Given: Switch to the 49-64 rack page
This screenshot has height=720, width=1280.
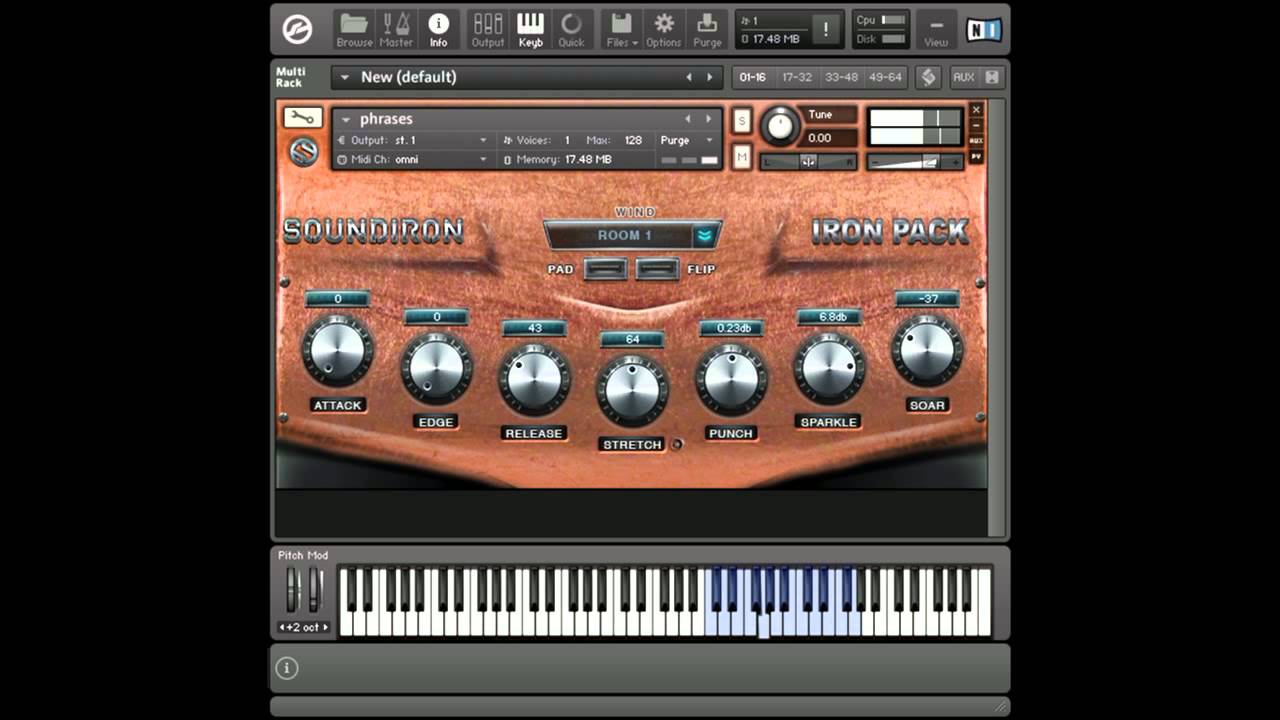Looking at the screenshot, I should [x=885, y=77].
